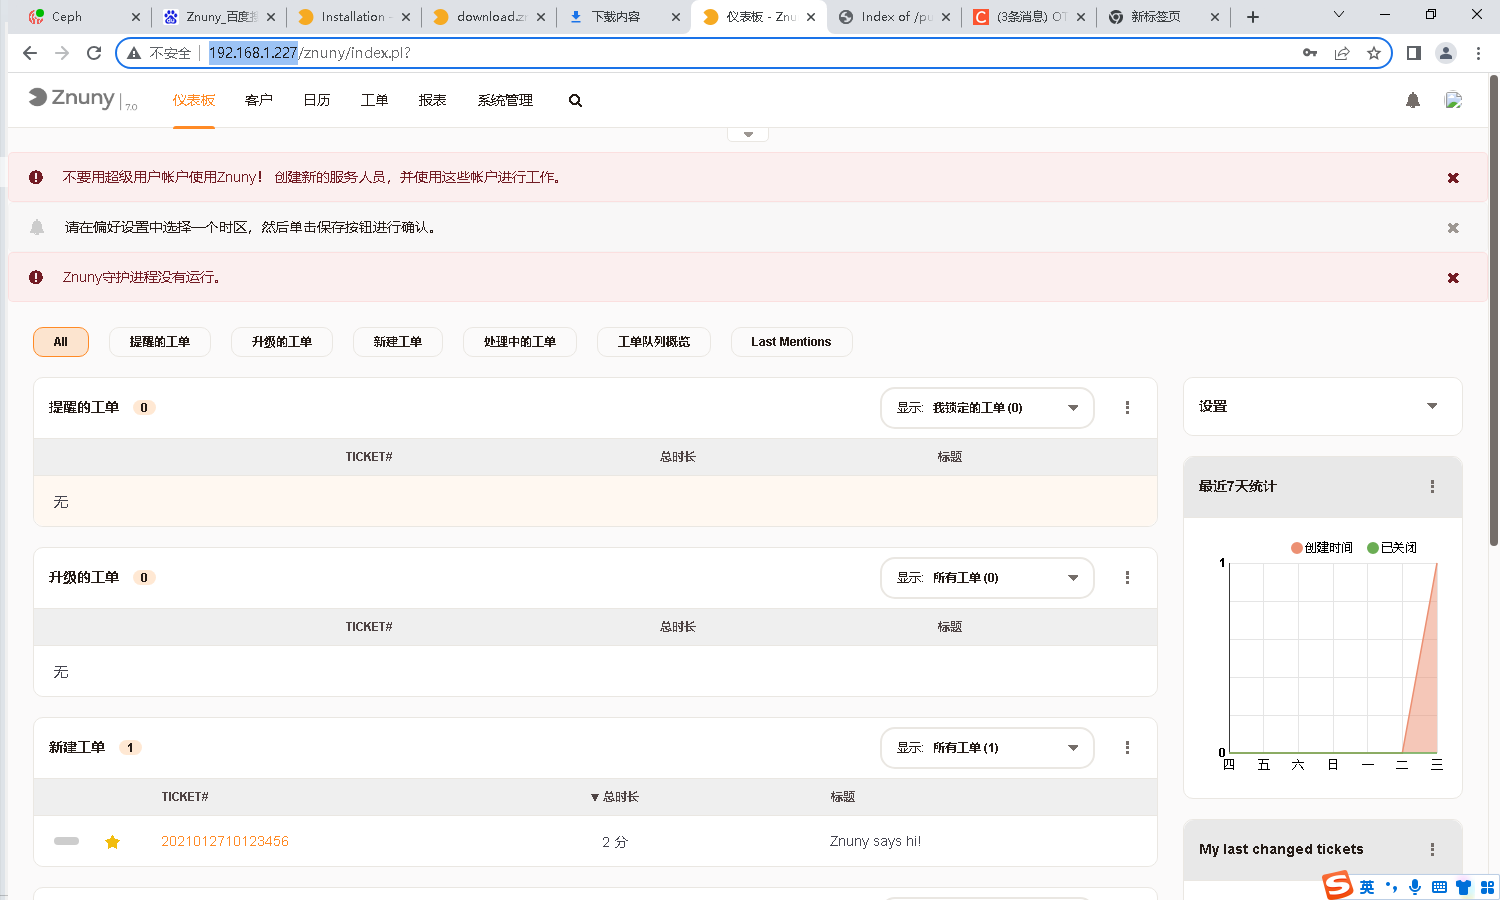
Task: Select the All filter button
Action: [x=61, y=342]
